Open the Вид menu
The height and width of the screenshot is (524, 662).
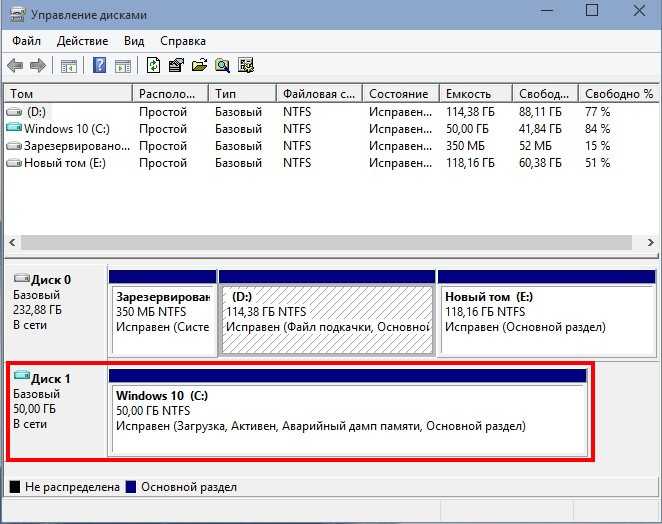tap(134, 41)
